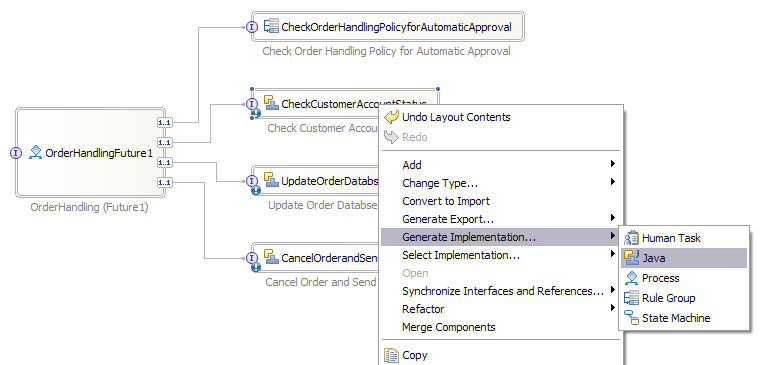Click the State Machine icon in submenu
The height and width of the screenshot is (365, 761).
tap(631, 318)
